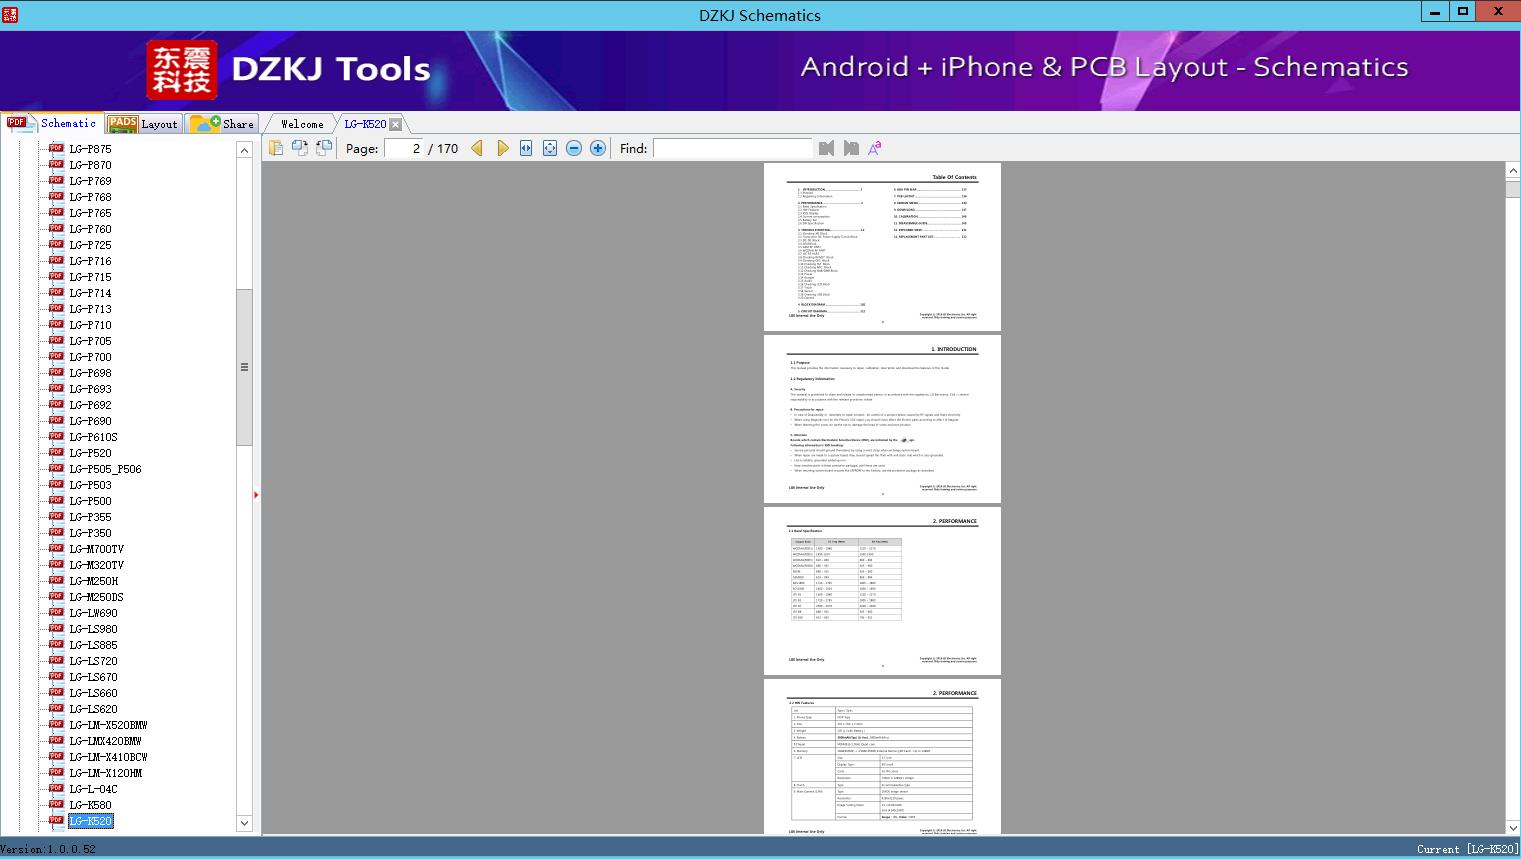Select the LG-K520 document tab

pyautogui.click(x=365, y=124)
